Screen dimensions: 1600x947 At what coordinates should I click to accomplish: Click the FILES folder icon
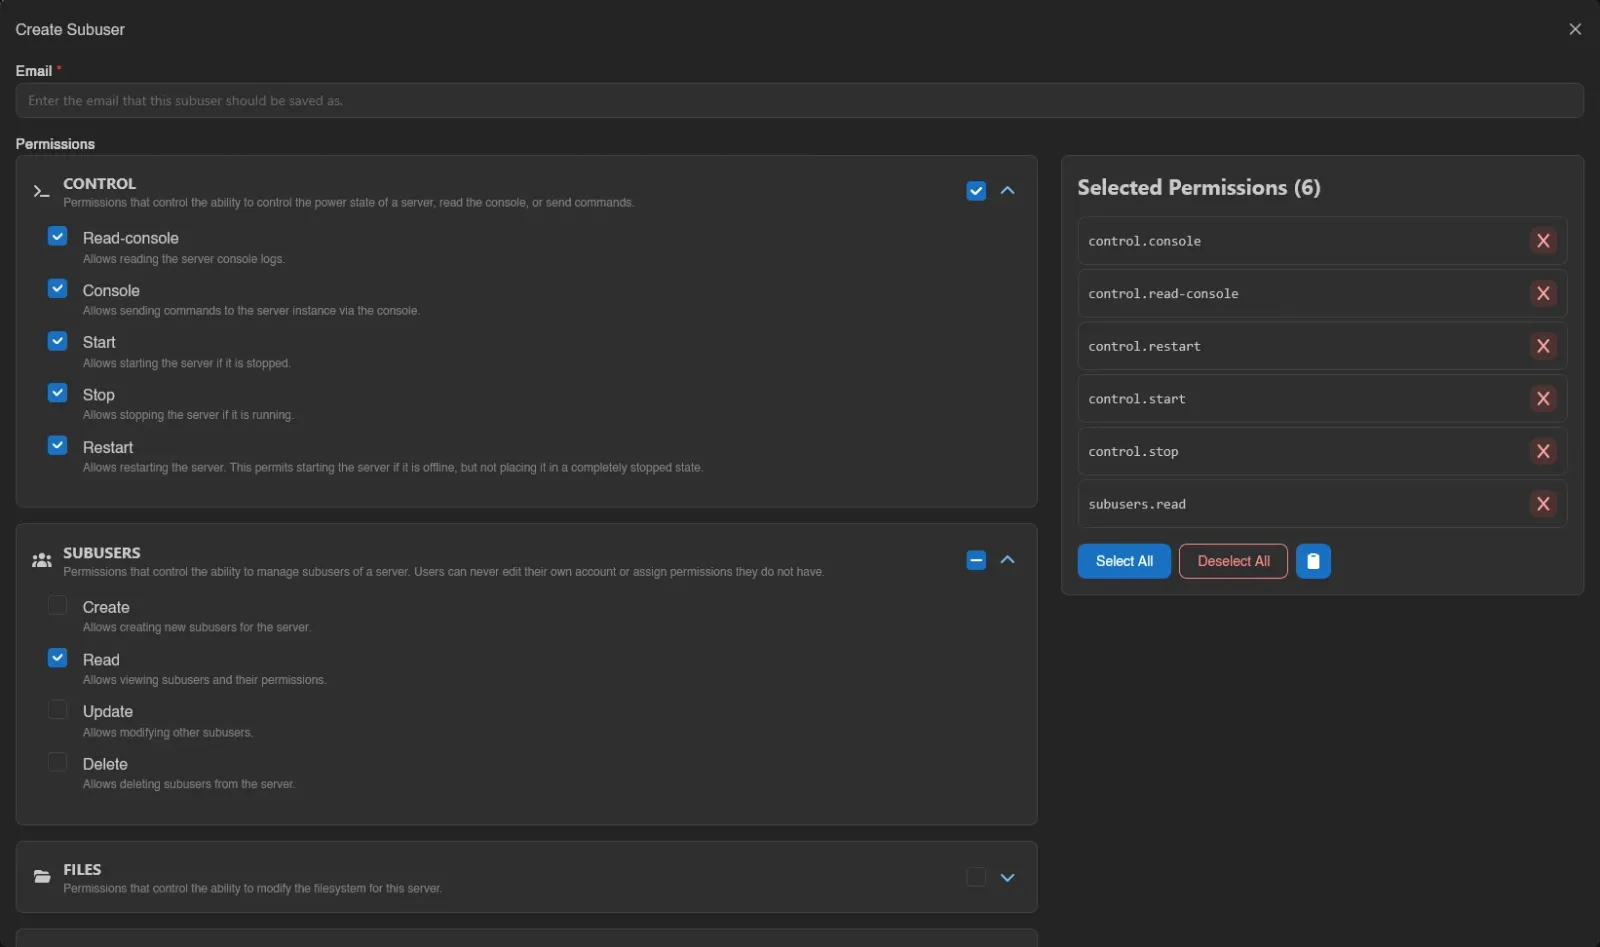42,877
